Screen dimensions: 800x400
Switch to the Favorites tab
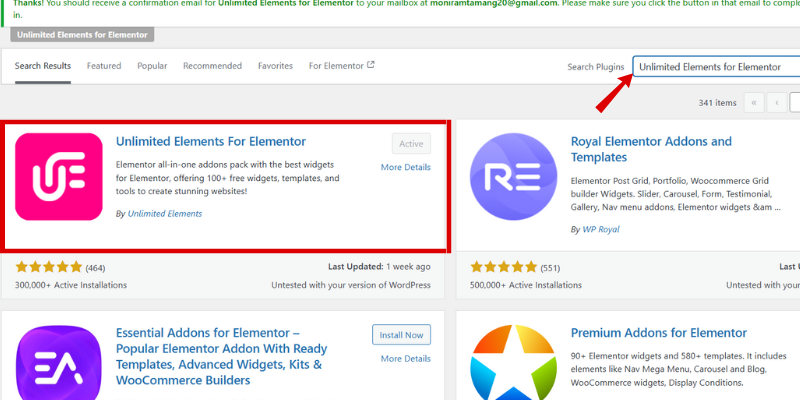276,66
